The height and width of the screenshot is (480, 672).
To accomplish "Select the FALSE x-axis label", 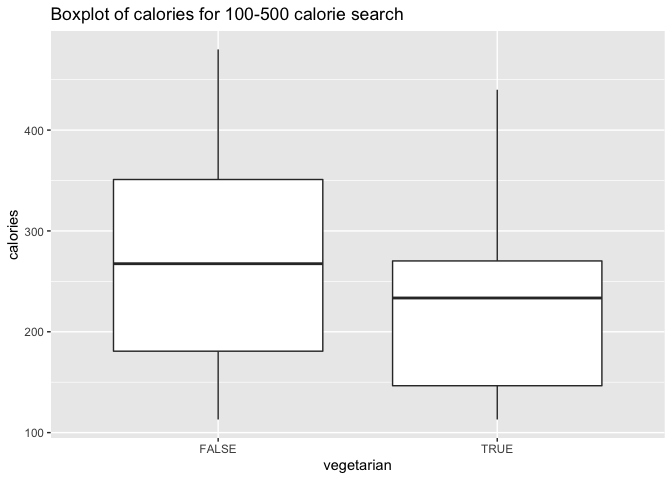I will [x=218, y=449].
